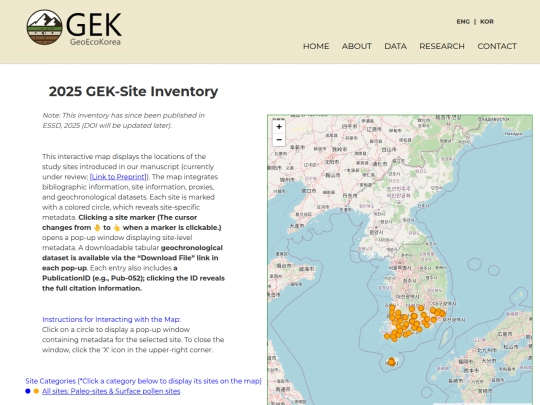Click the orange dot category swatch

point(36,391)
